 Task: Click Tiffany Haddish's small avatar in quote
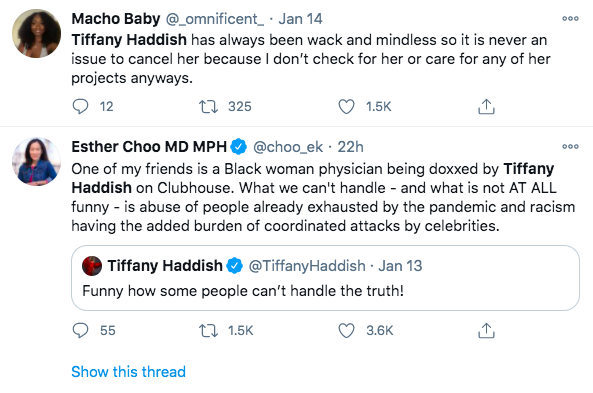92,266
